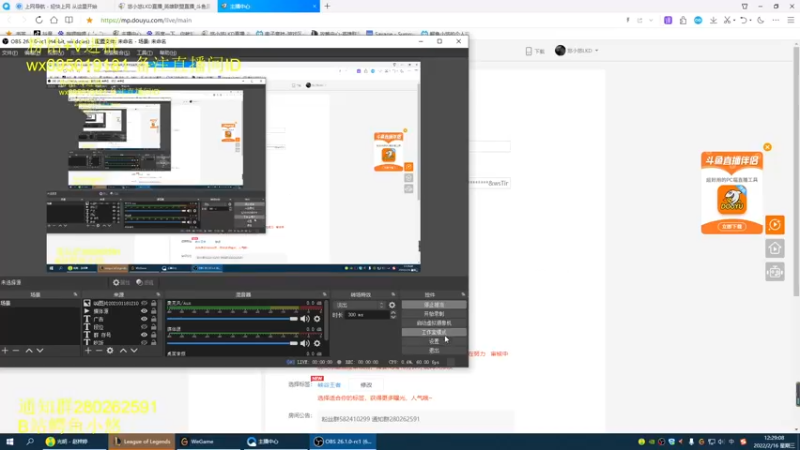This screenshot has height=450, width=800.
Task: Add a new scene in OBS scenes panel
Action: [x=5, y=351]
